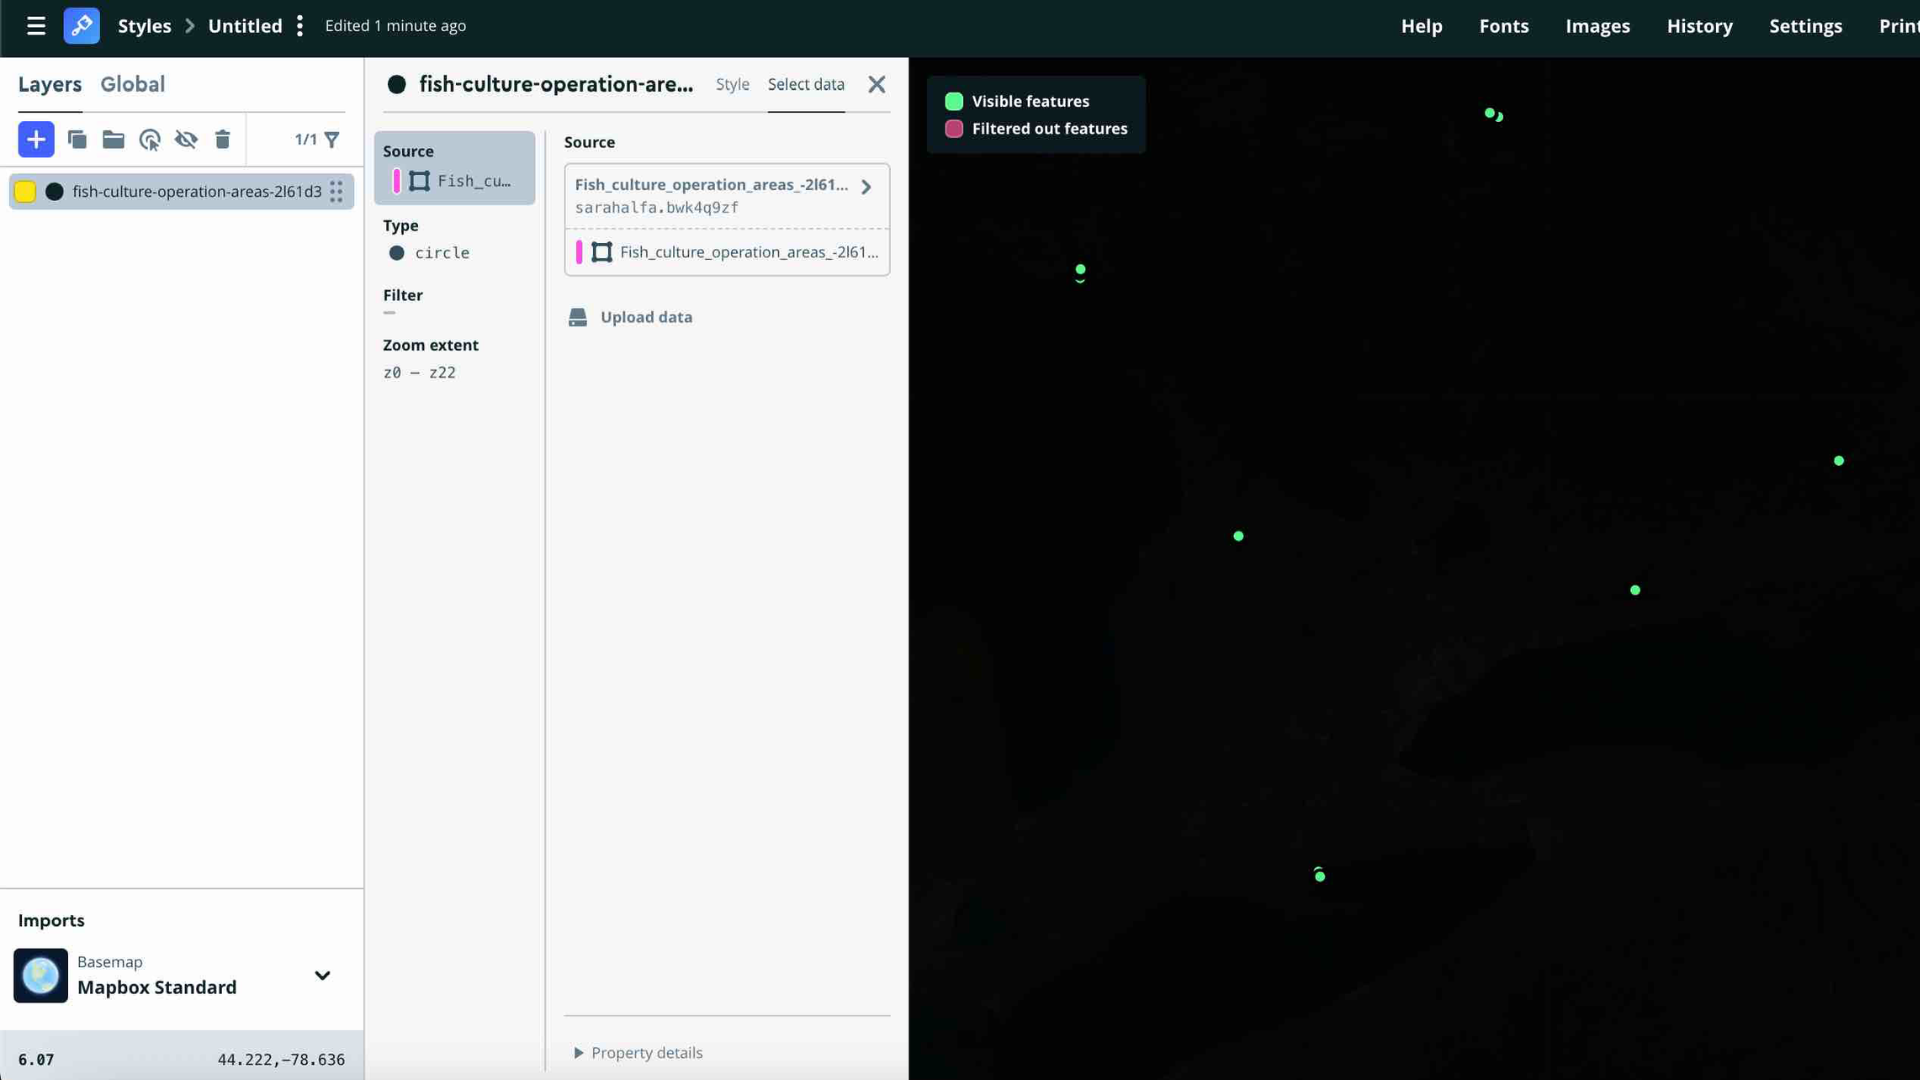
Task: Toggle layer visibility with crossed eye icon
Action: tap(186, 139)
